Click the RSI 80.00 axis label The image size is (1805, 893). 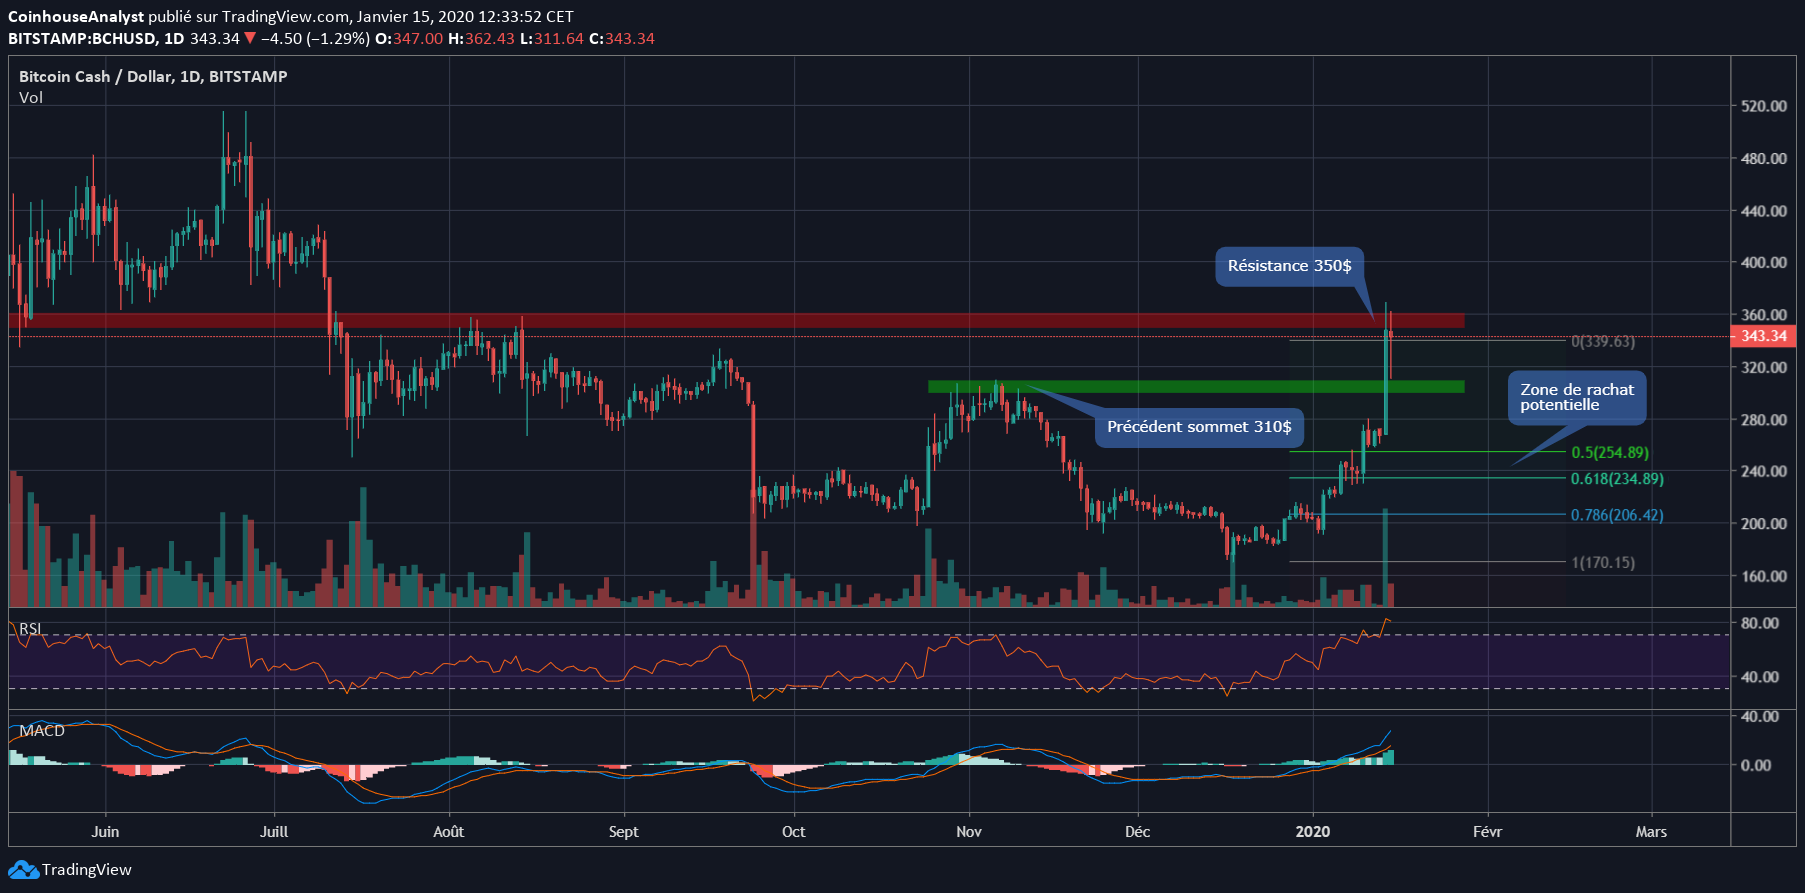pyautogui.click(x=1760, y=623)
